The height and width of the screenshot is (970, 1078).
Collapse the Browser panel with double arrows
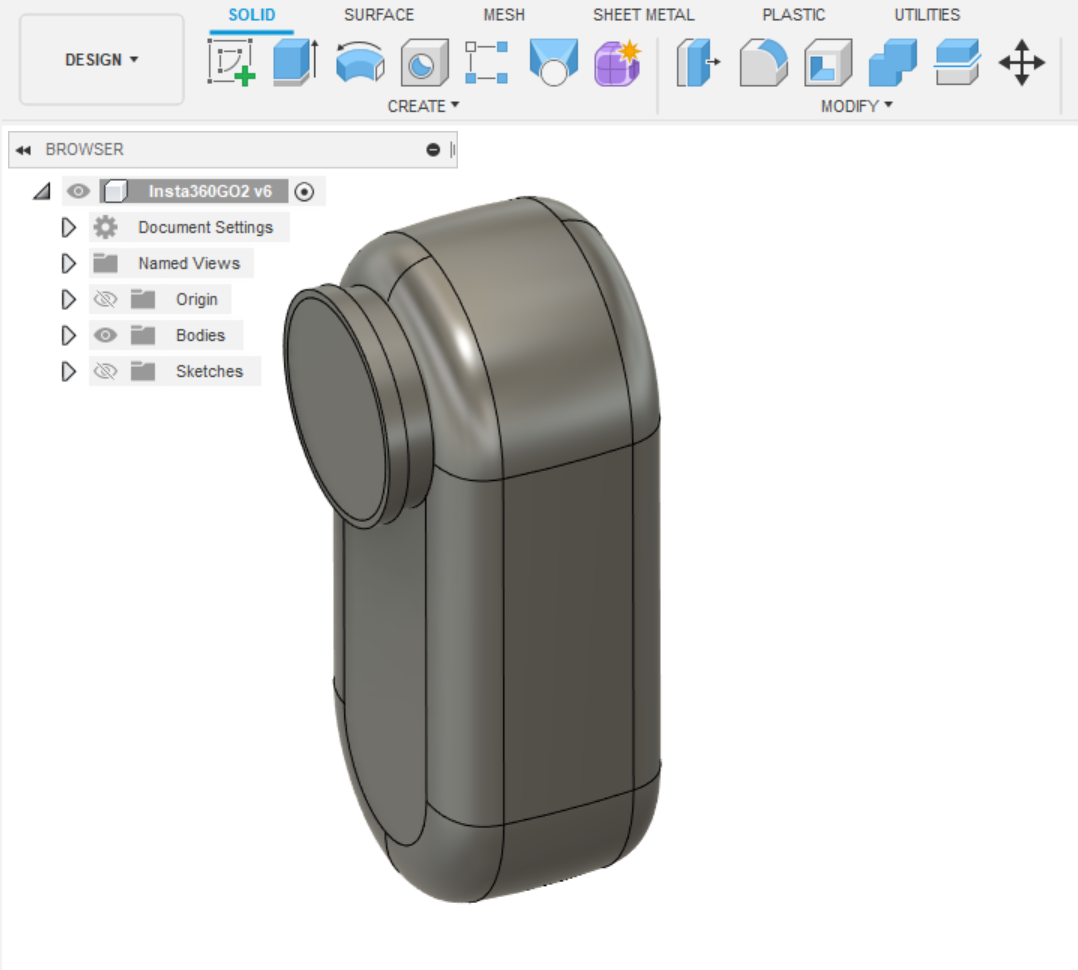click(24, 150)
